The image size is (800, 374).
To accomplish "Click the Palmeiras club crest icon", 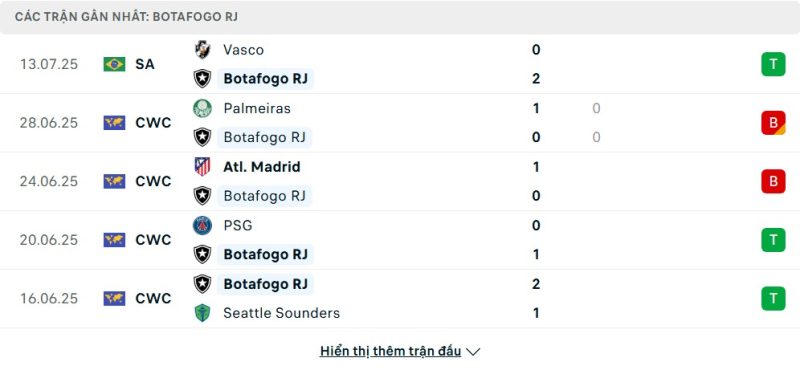I will 203,108.
